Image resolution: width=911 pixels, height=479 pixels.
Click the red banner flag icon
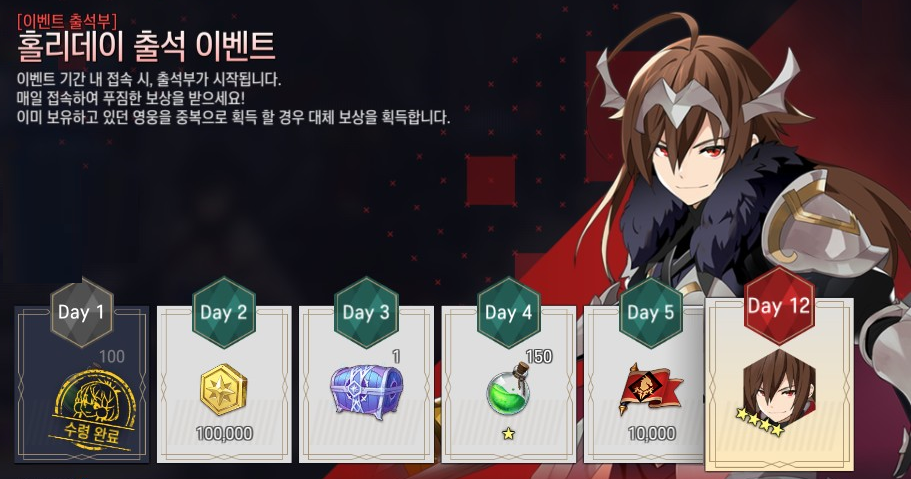[651, 389]
